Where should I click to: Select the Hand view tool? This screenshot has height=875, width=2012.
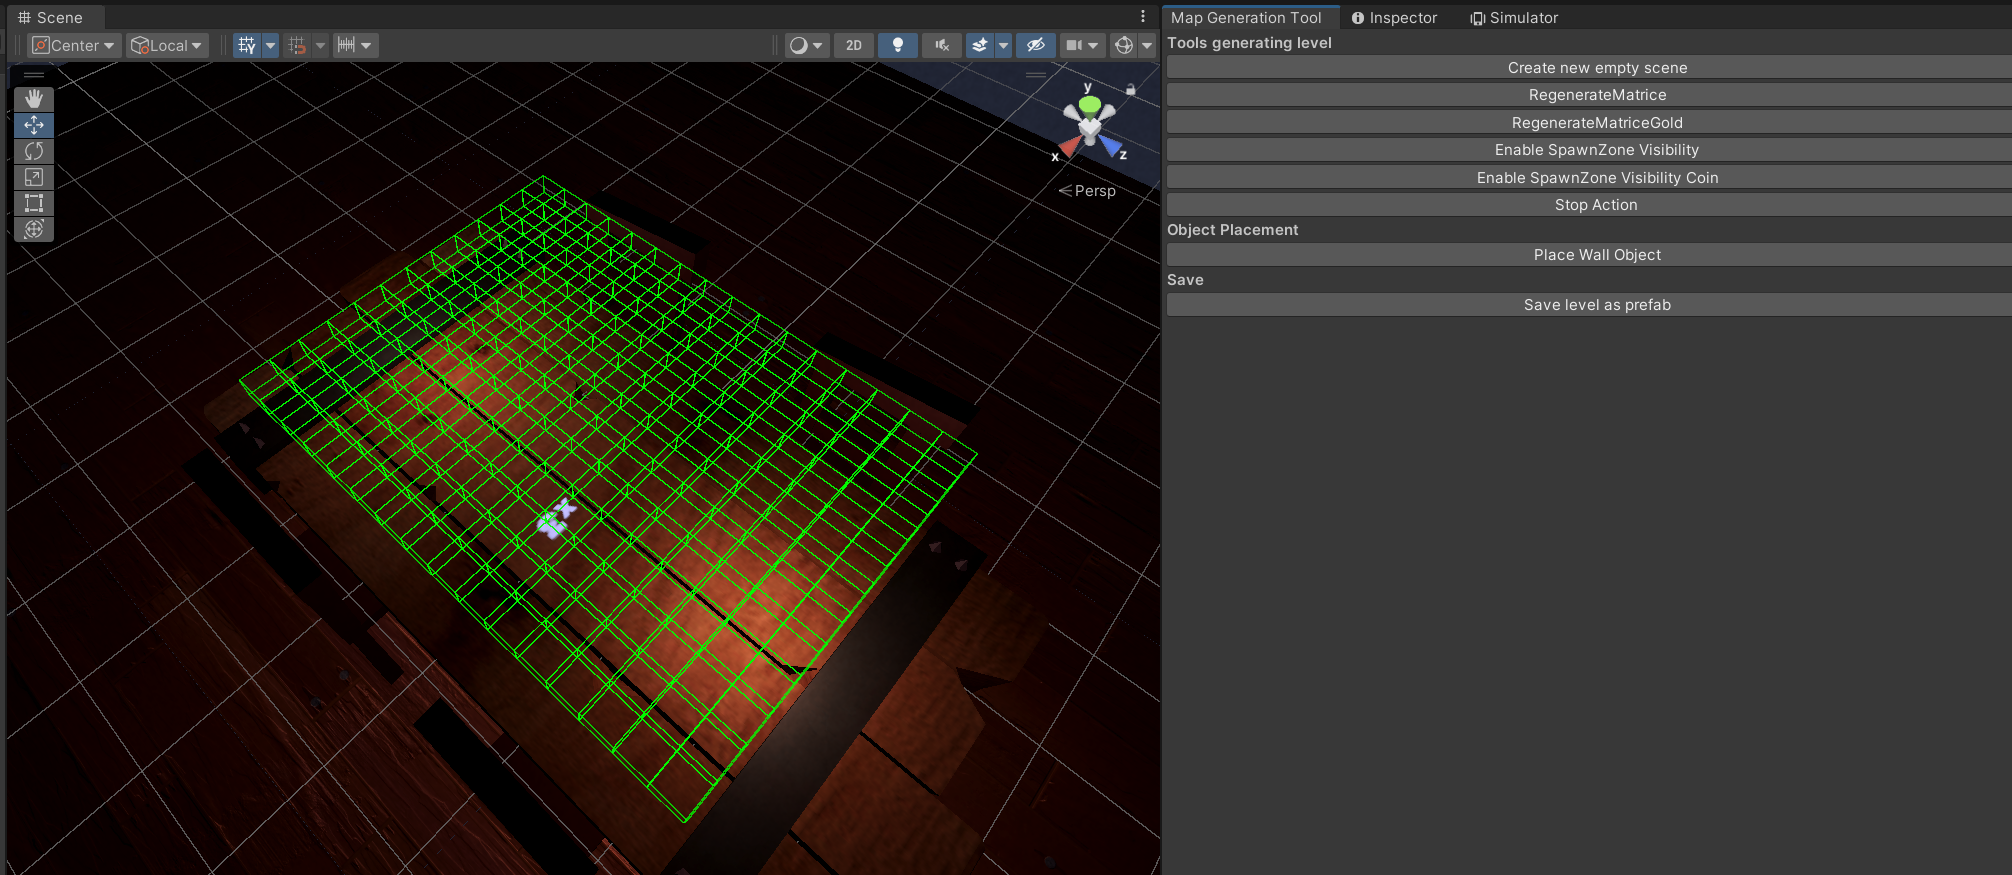(34, 98)
